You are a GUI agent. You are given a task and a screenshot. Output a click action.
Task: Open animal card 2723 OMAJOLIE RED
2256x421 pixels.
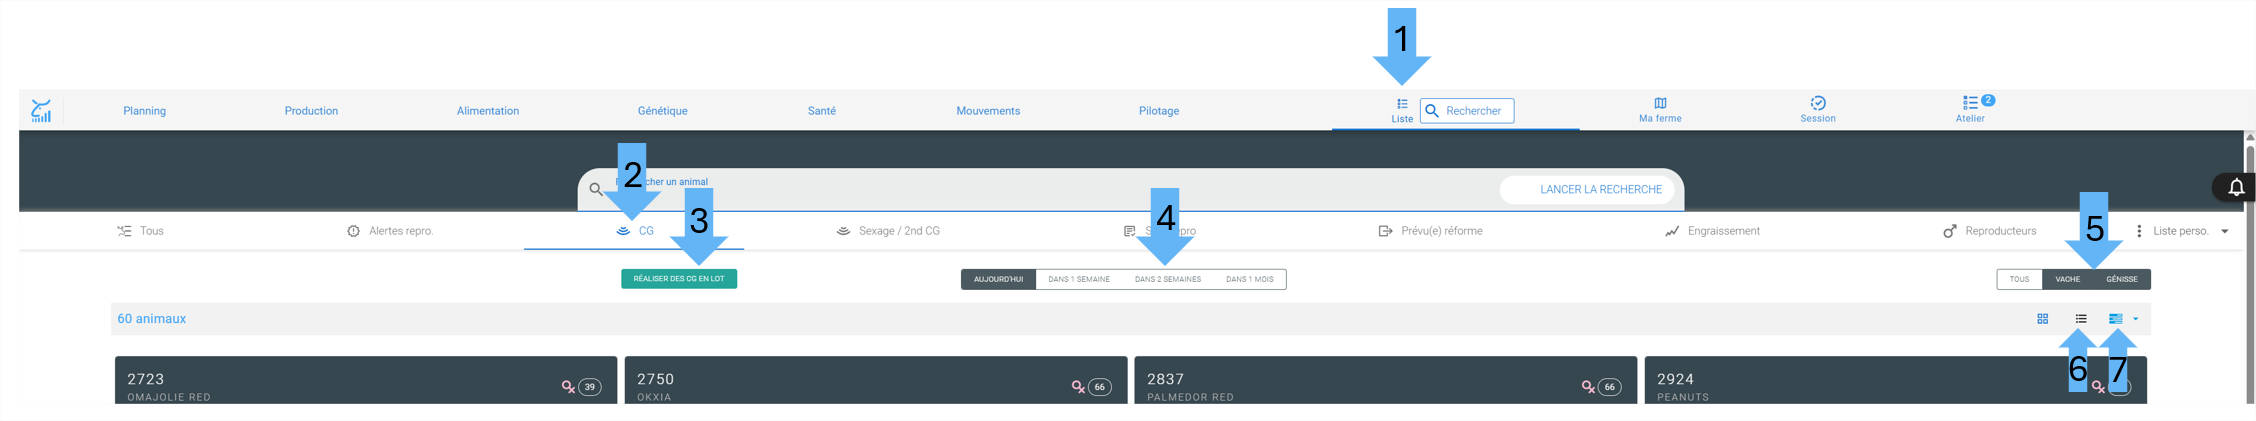[x=366, y=380]
